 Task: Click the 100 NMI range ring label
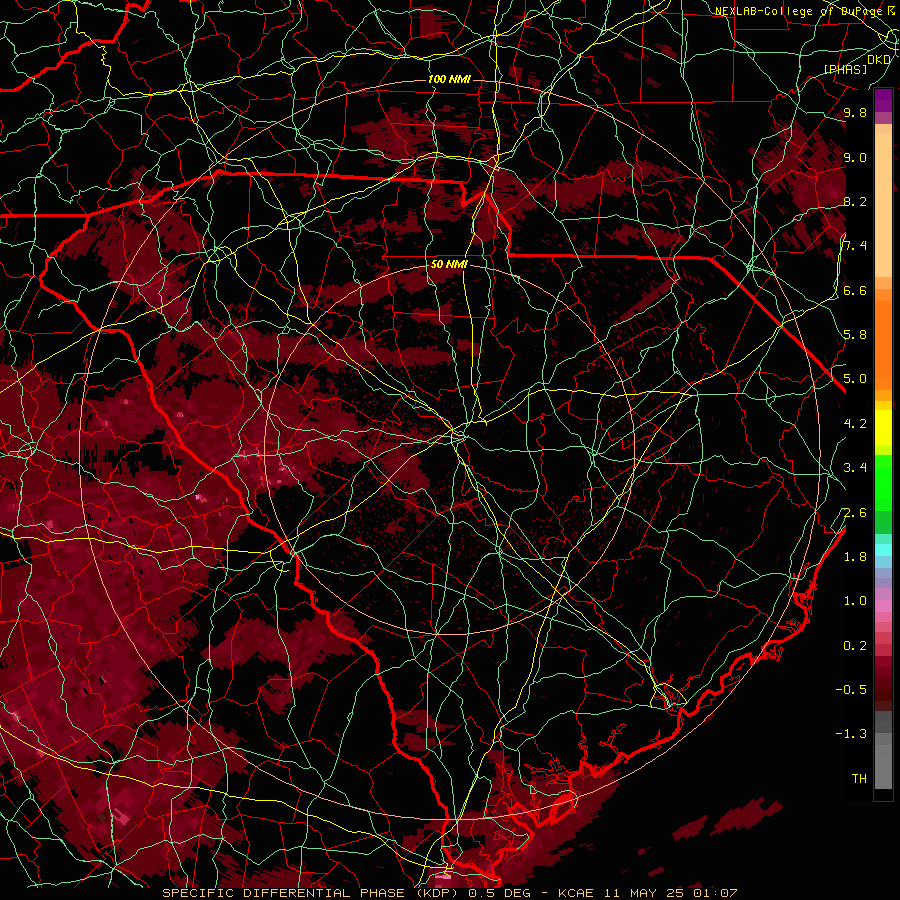[x=449, y=79]
